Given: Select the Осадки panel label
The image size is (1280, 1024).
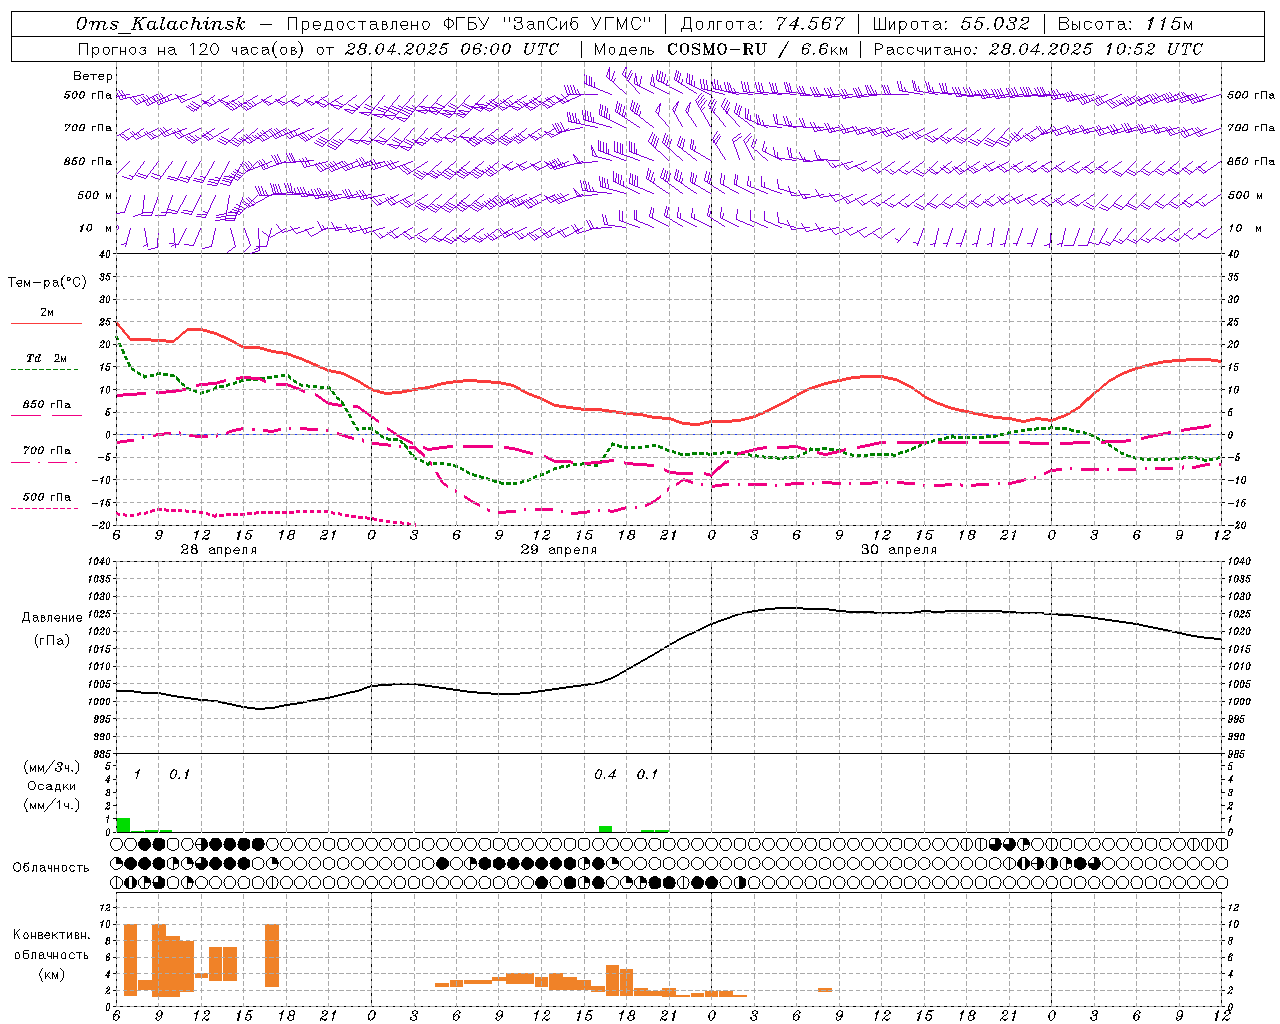Looking at the screenshot, I should point(52,786).
